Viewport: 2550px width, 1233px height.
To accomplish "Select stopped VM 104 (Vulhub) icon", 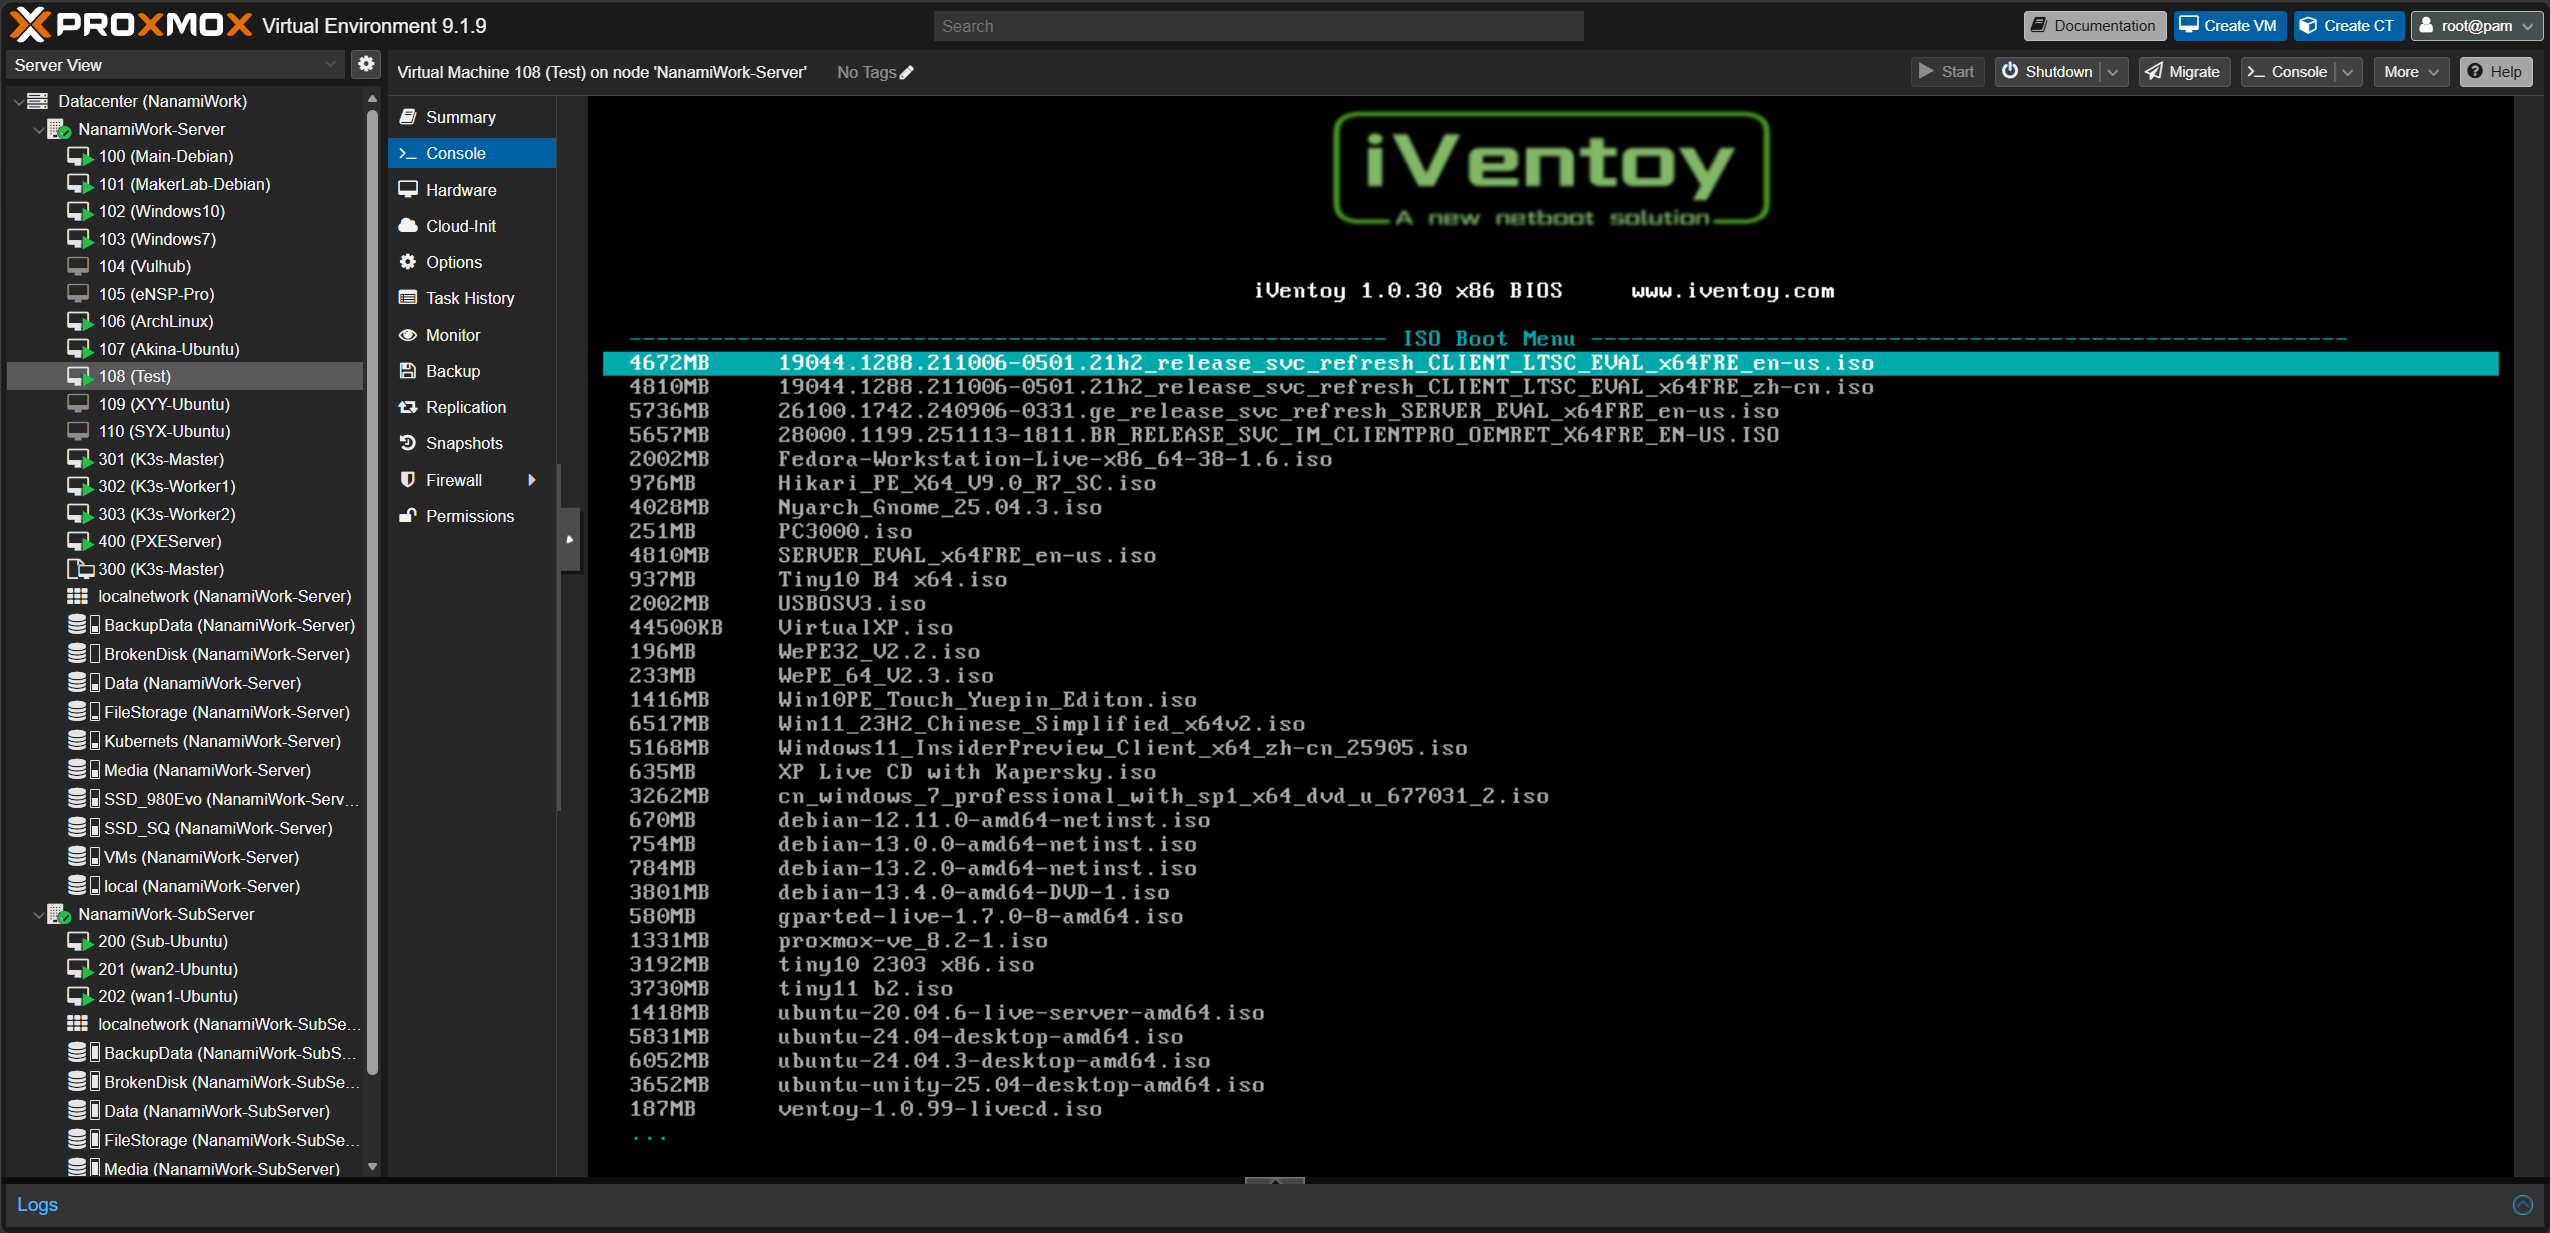I will (x=78, y=266).
